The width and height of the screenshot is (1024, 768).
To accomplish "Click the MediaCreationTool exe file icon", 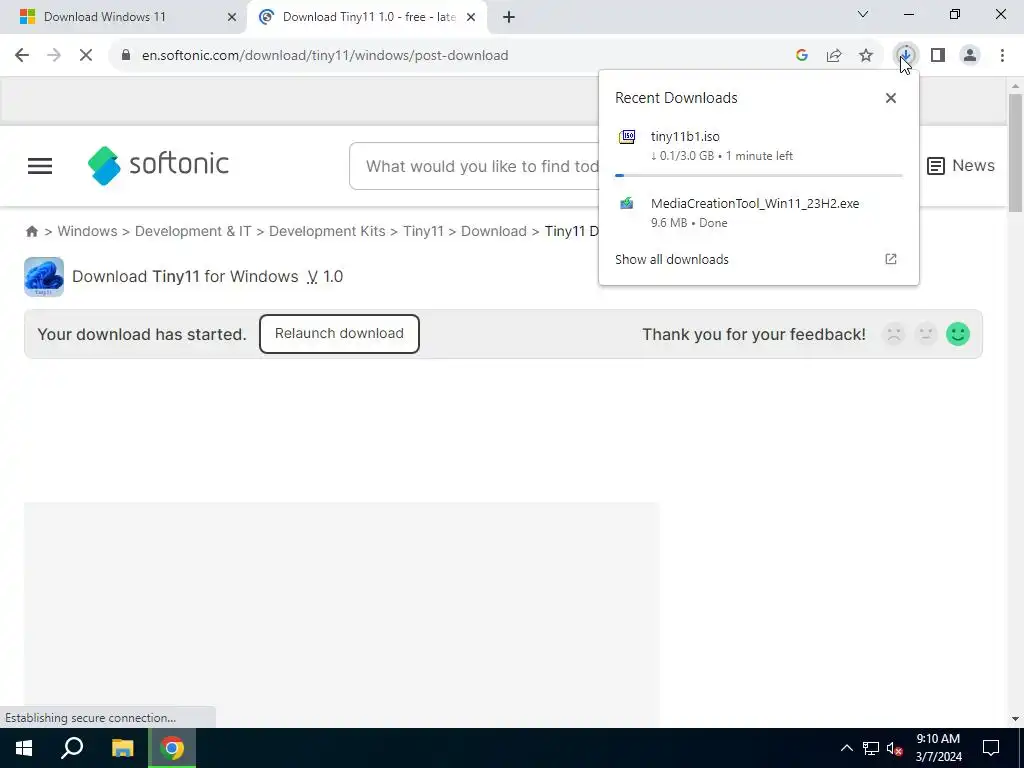I will (x=627, y=203).
